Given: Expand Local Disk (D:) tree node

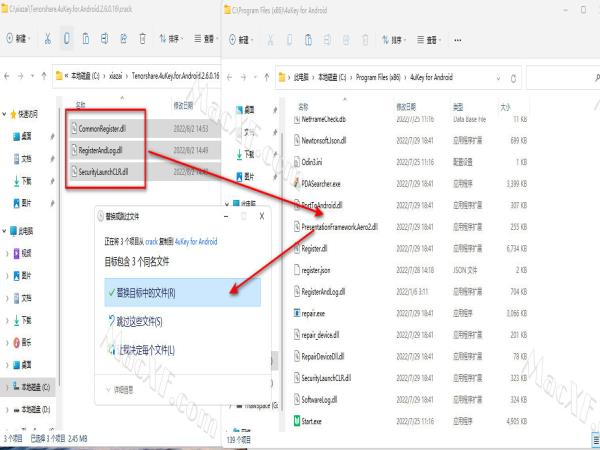Looking at the screenshot, I should point(7,409).
